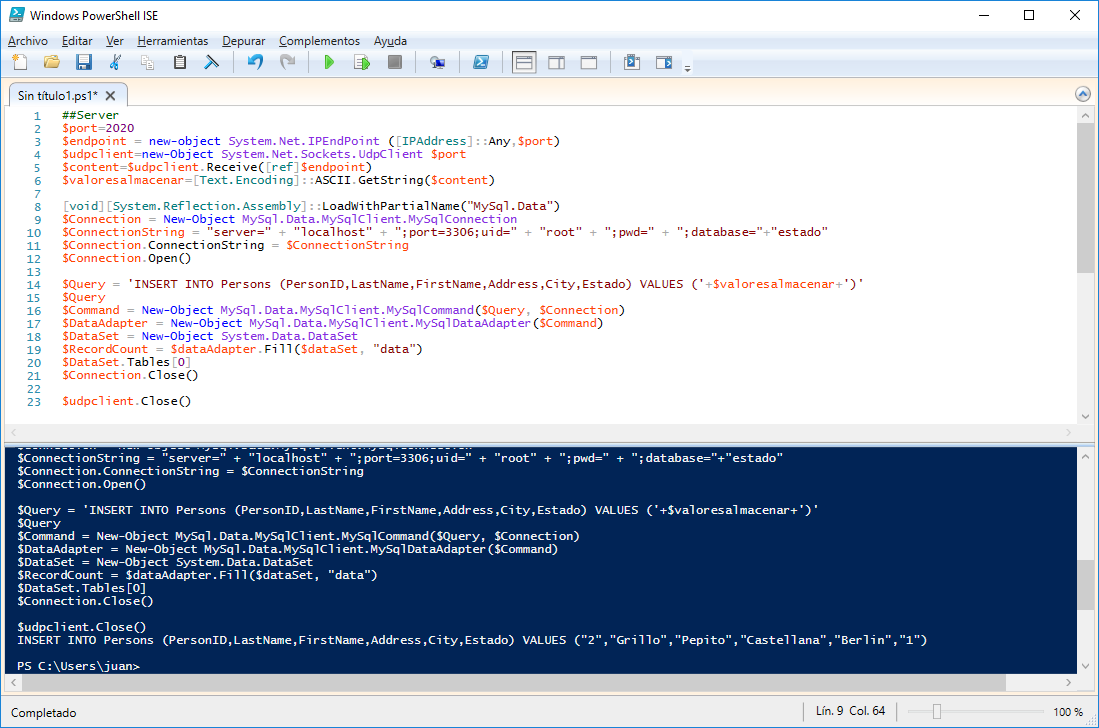Undo the last edit with the toolbar arrow

pos(255,63)
